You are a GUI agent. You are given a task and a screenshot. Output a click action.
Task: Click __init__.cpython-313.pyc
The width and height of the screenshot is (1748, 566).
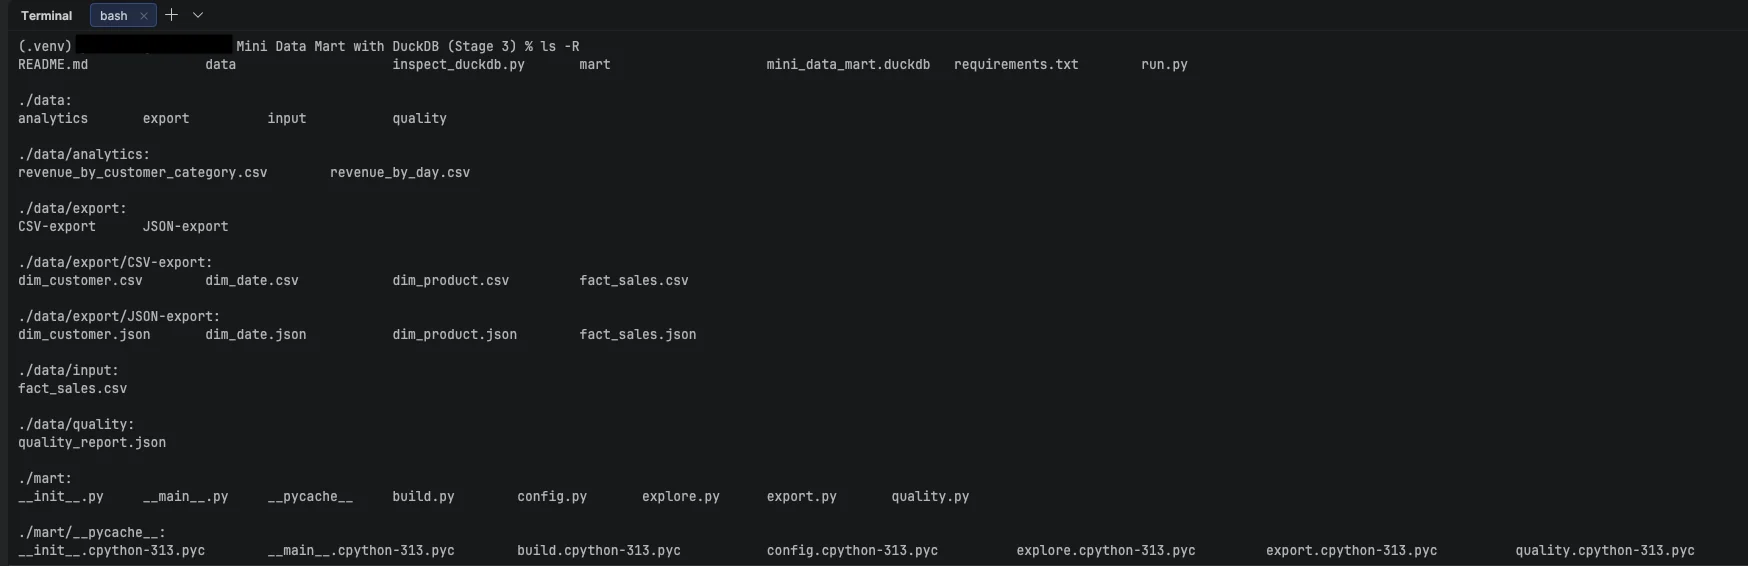[x=111, y=551]
